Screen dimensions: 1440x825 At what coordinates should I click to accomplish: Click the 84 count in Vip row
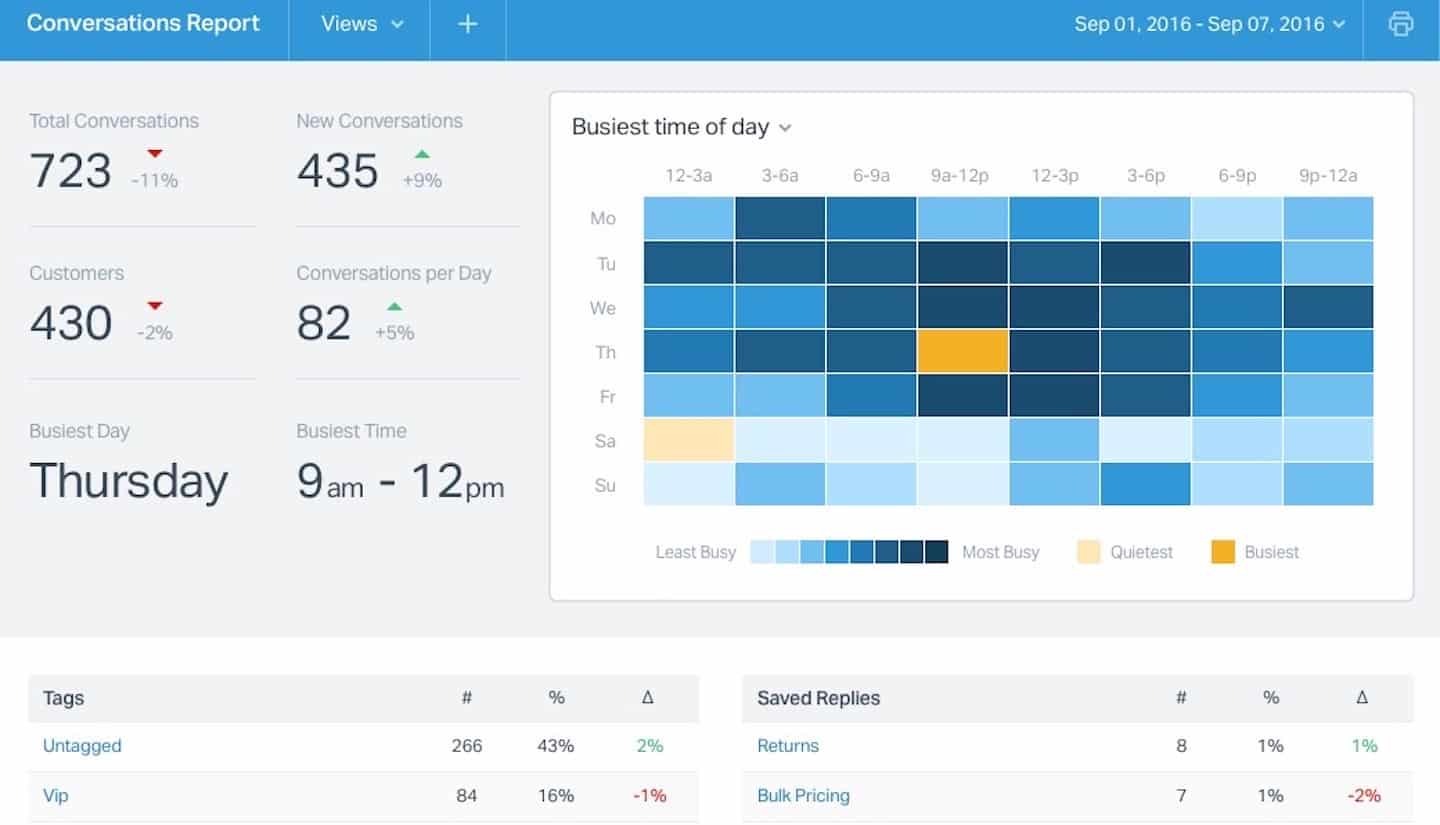(x=466, y=796)
